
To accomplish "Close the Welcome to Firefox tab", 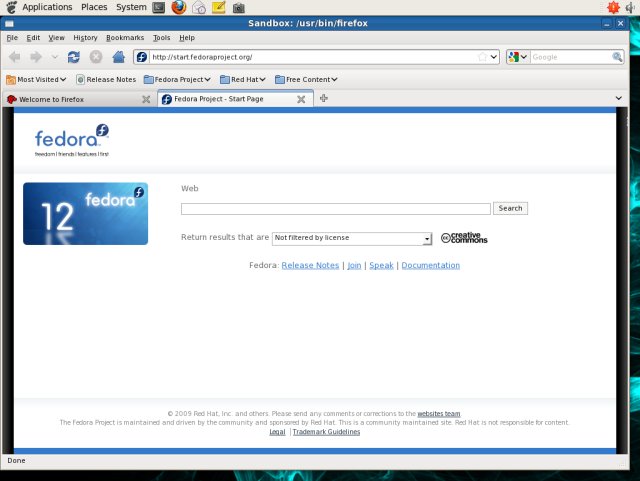I will pyautogui.click(x=146, y=99).
